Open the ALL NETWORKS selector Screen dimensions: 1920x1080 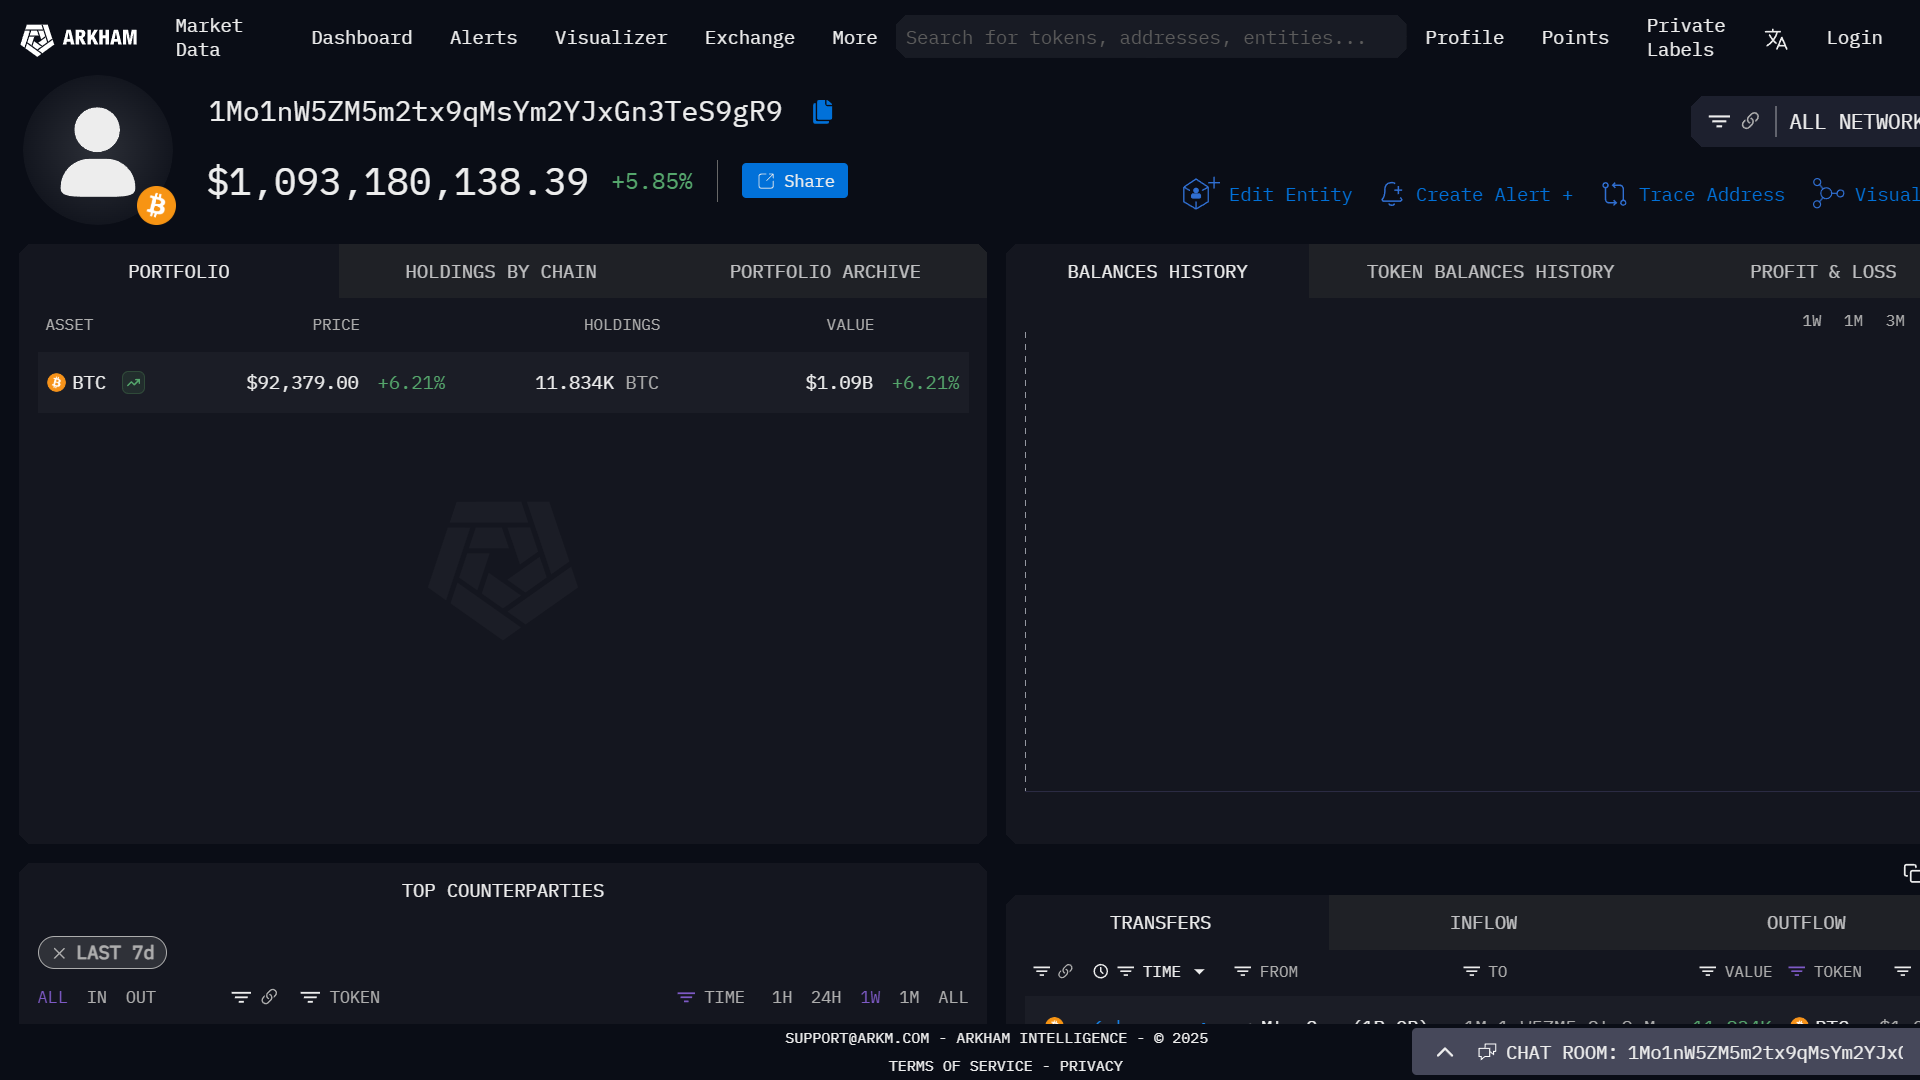point(1854,122)
